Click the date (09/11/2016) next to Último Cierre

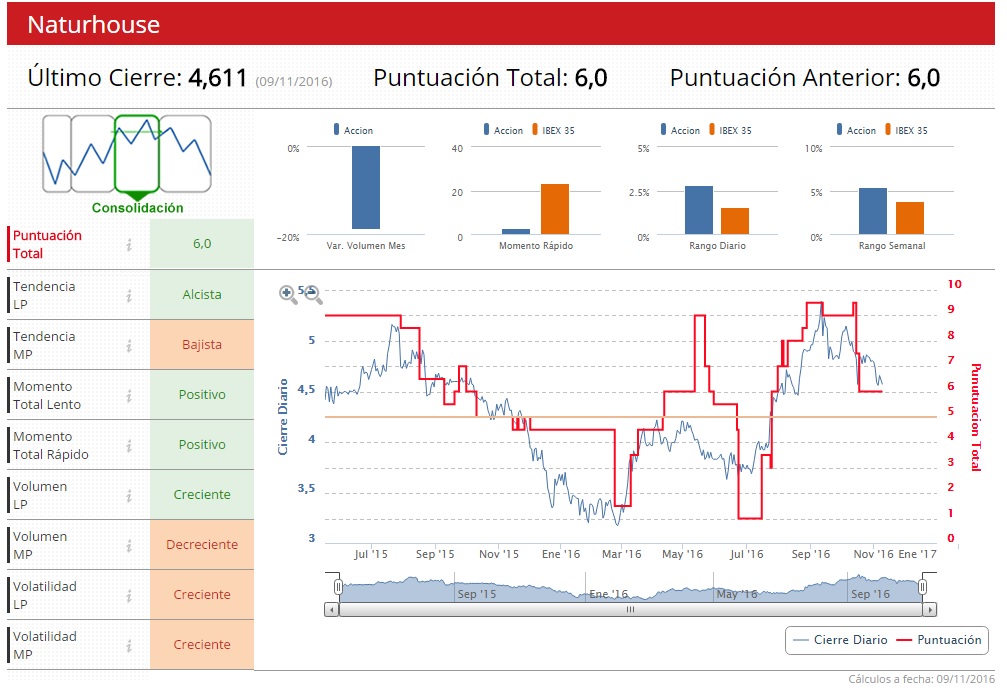click(x=293, y=82)
